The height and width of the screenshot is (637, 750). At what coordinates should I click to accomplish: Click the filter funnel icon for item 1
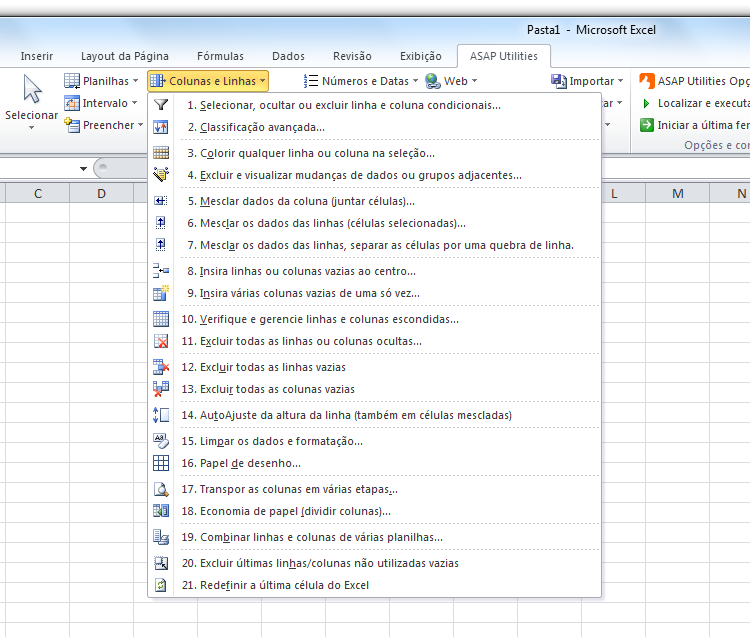161,105
